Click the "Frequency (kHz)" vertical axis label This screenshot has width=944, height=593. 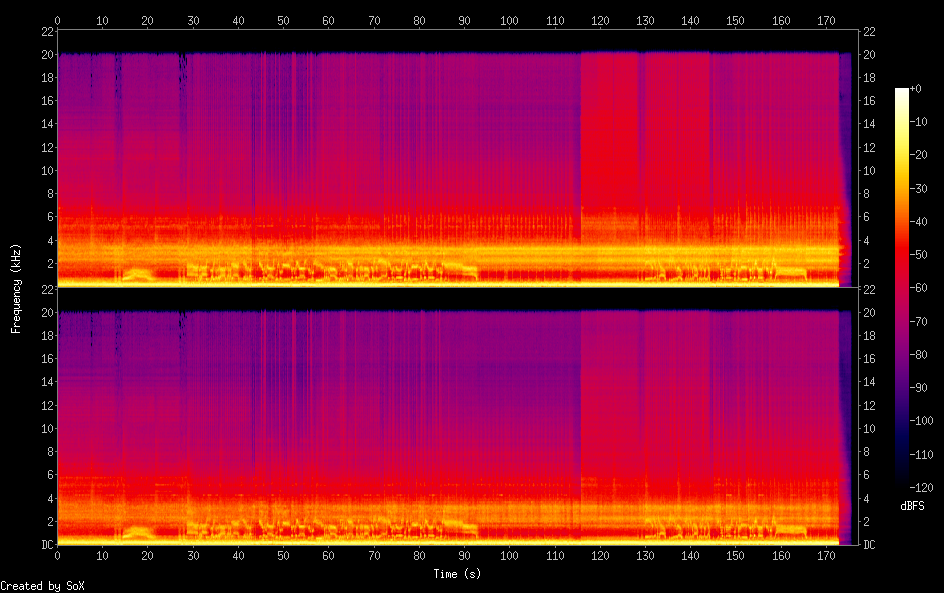[x=16, y=288]
